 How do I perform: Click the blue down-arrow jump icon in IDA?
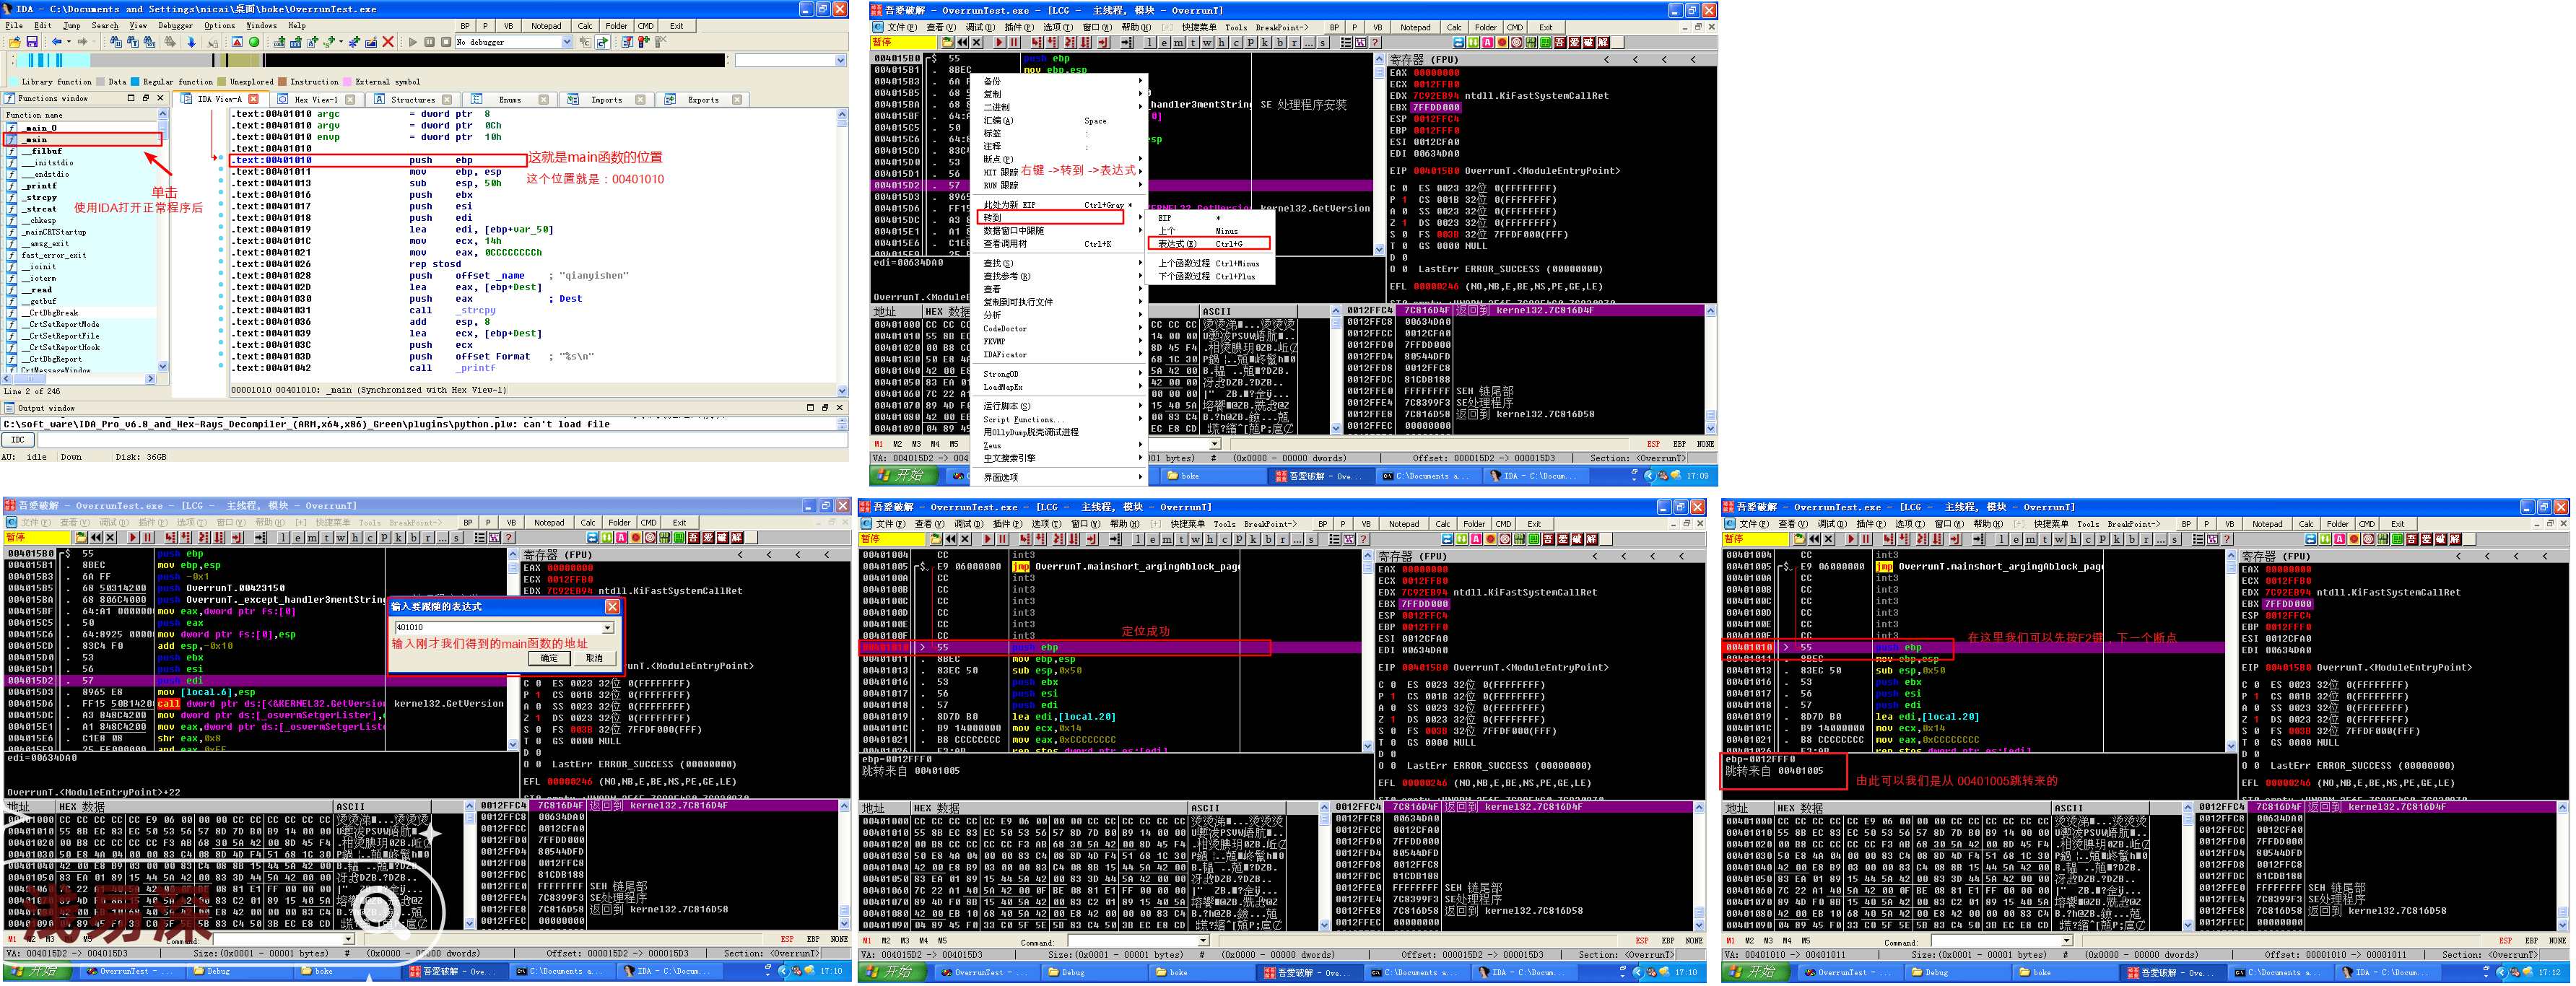pos(191,42)
